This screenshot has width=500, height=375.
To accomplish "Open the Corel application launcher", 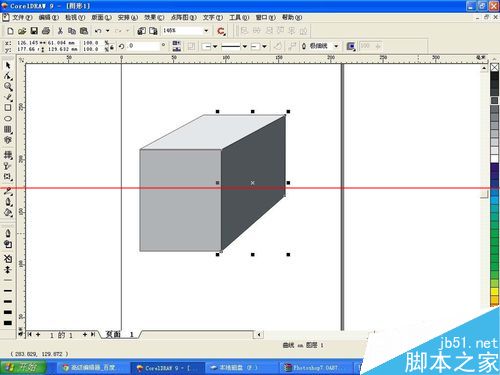I will pos(221,31).
